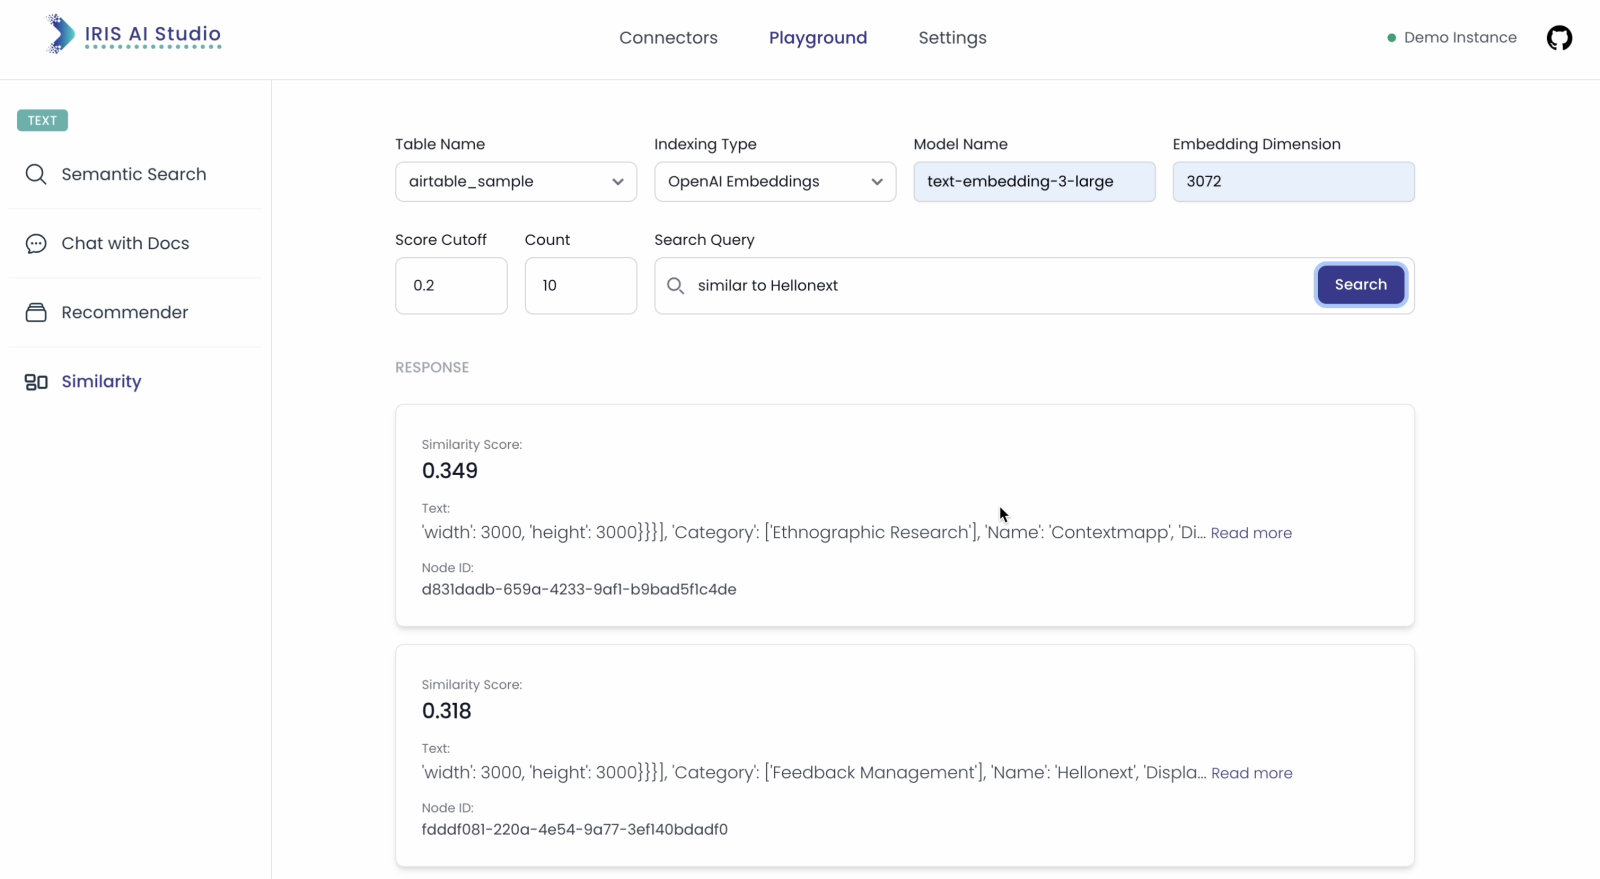Click the green Demo Instance status dot
Viewport: 1600px width, 879px height.
coord(1391,38)
